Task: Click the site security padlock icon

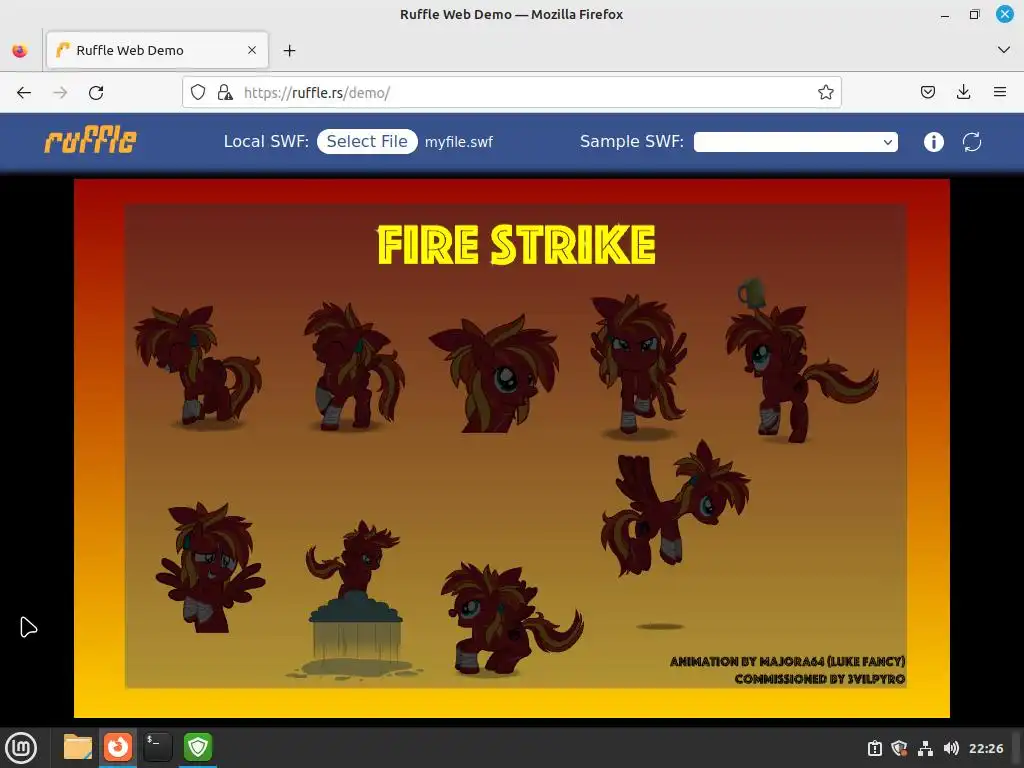Action: [x=225, y=92]
